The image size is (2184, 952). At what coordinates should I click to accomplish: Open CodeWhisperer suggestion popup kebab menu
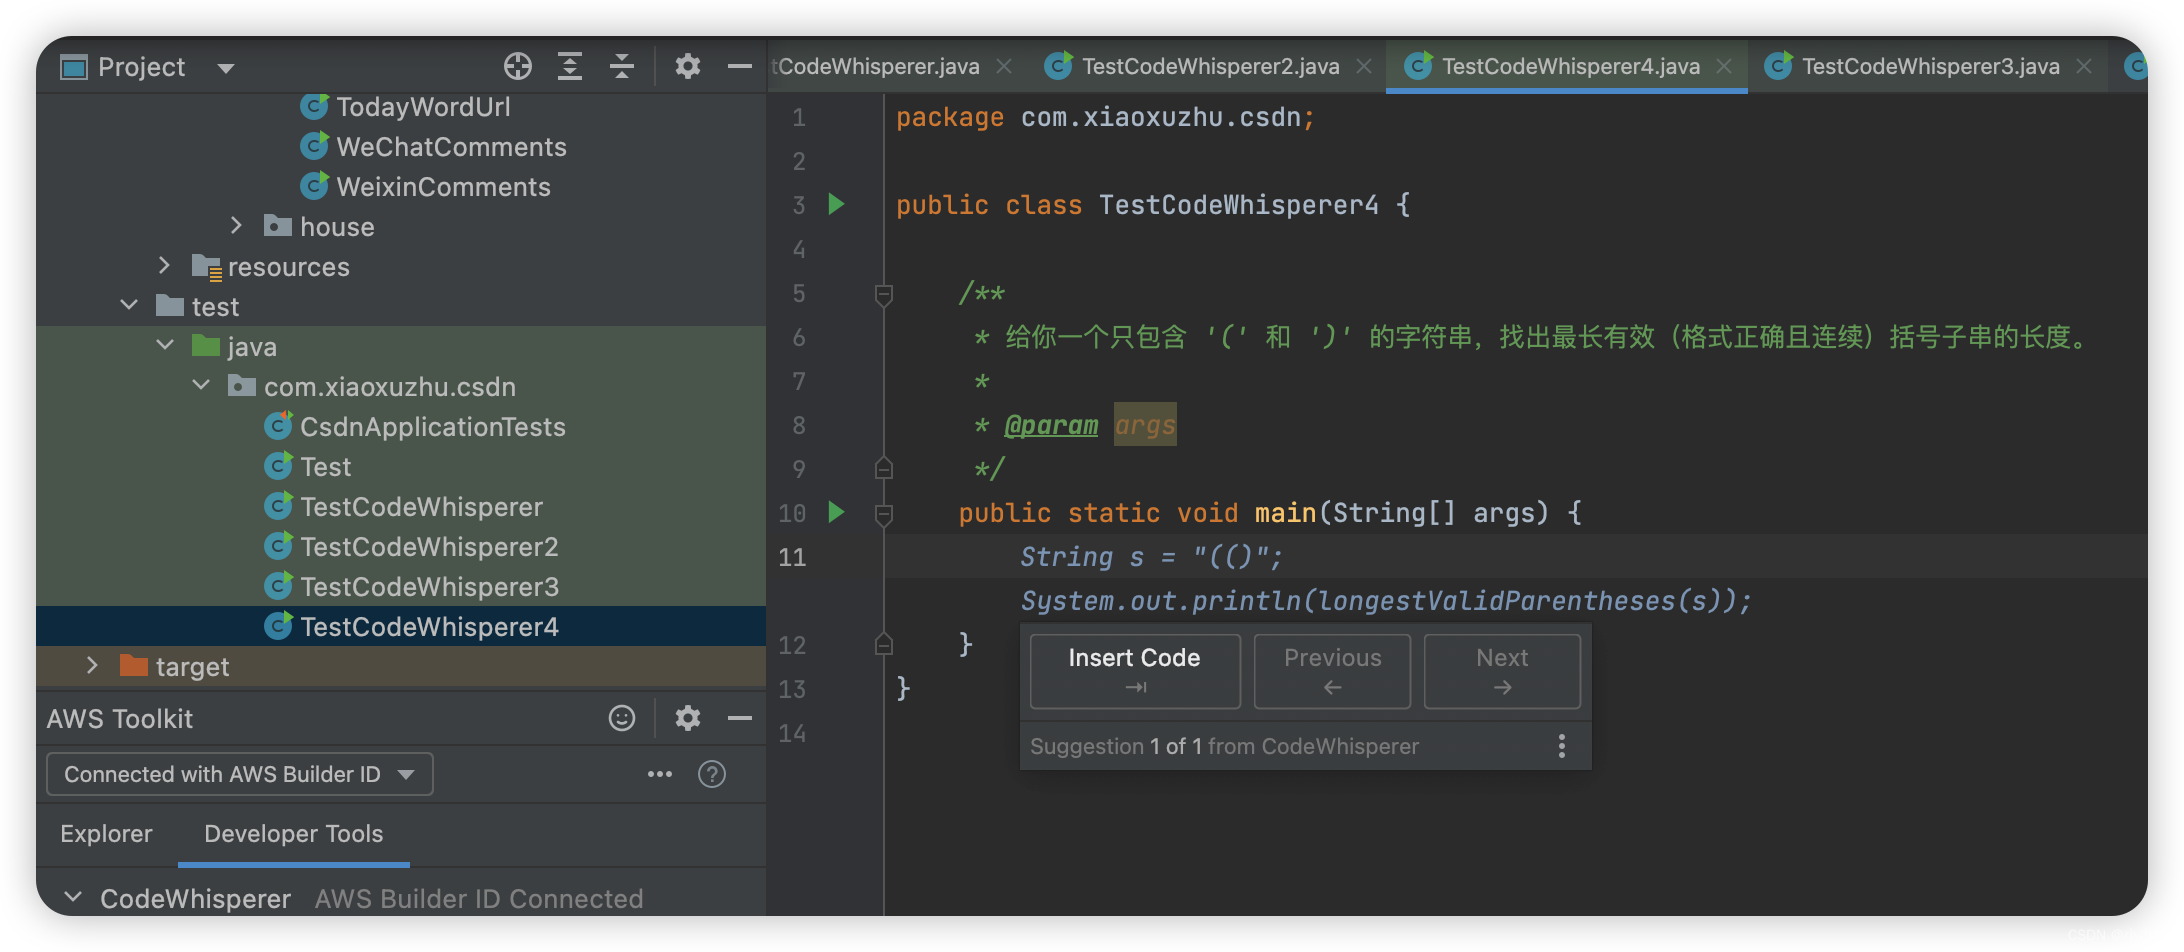(1561, 746)
